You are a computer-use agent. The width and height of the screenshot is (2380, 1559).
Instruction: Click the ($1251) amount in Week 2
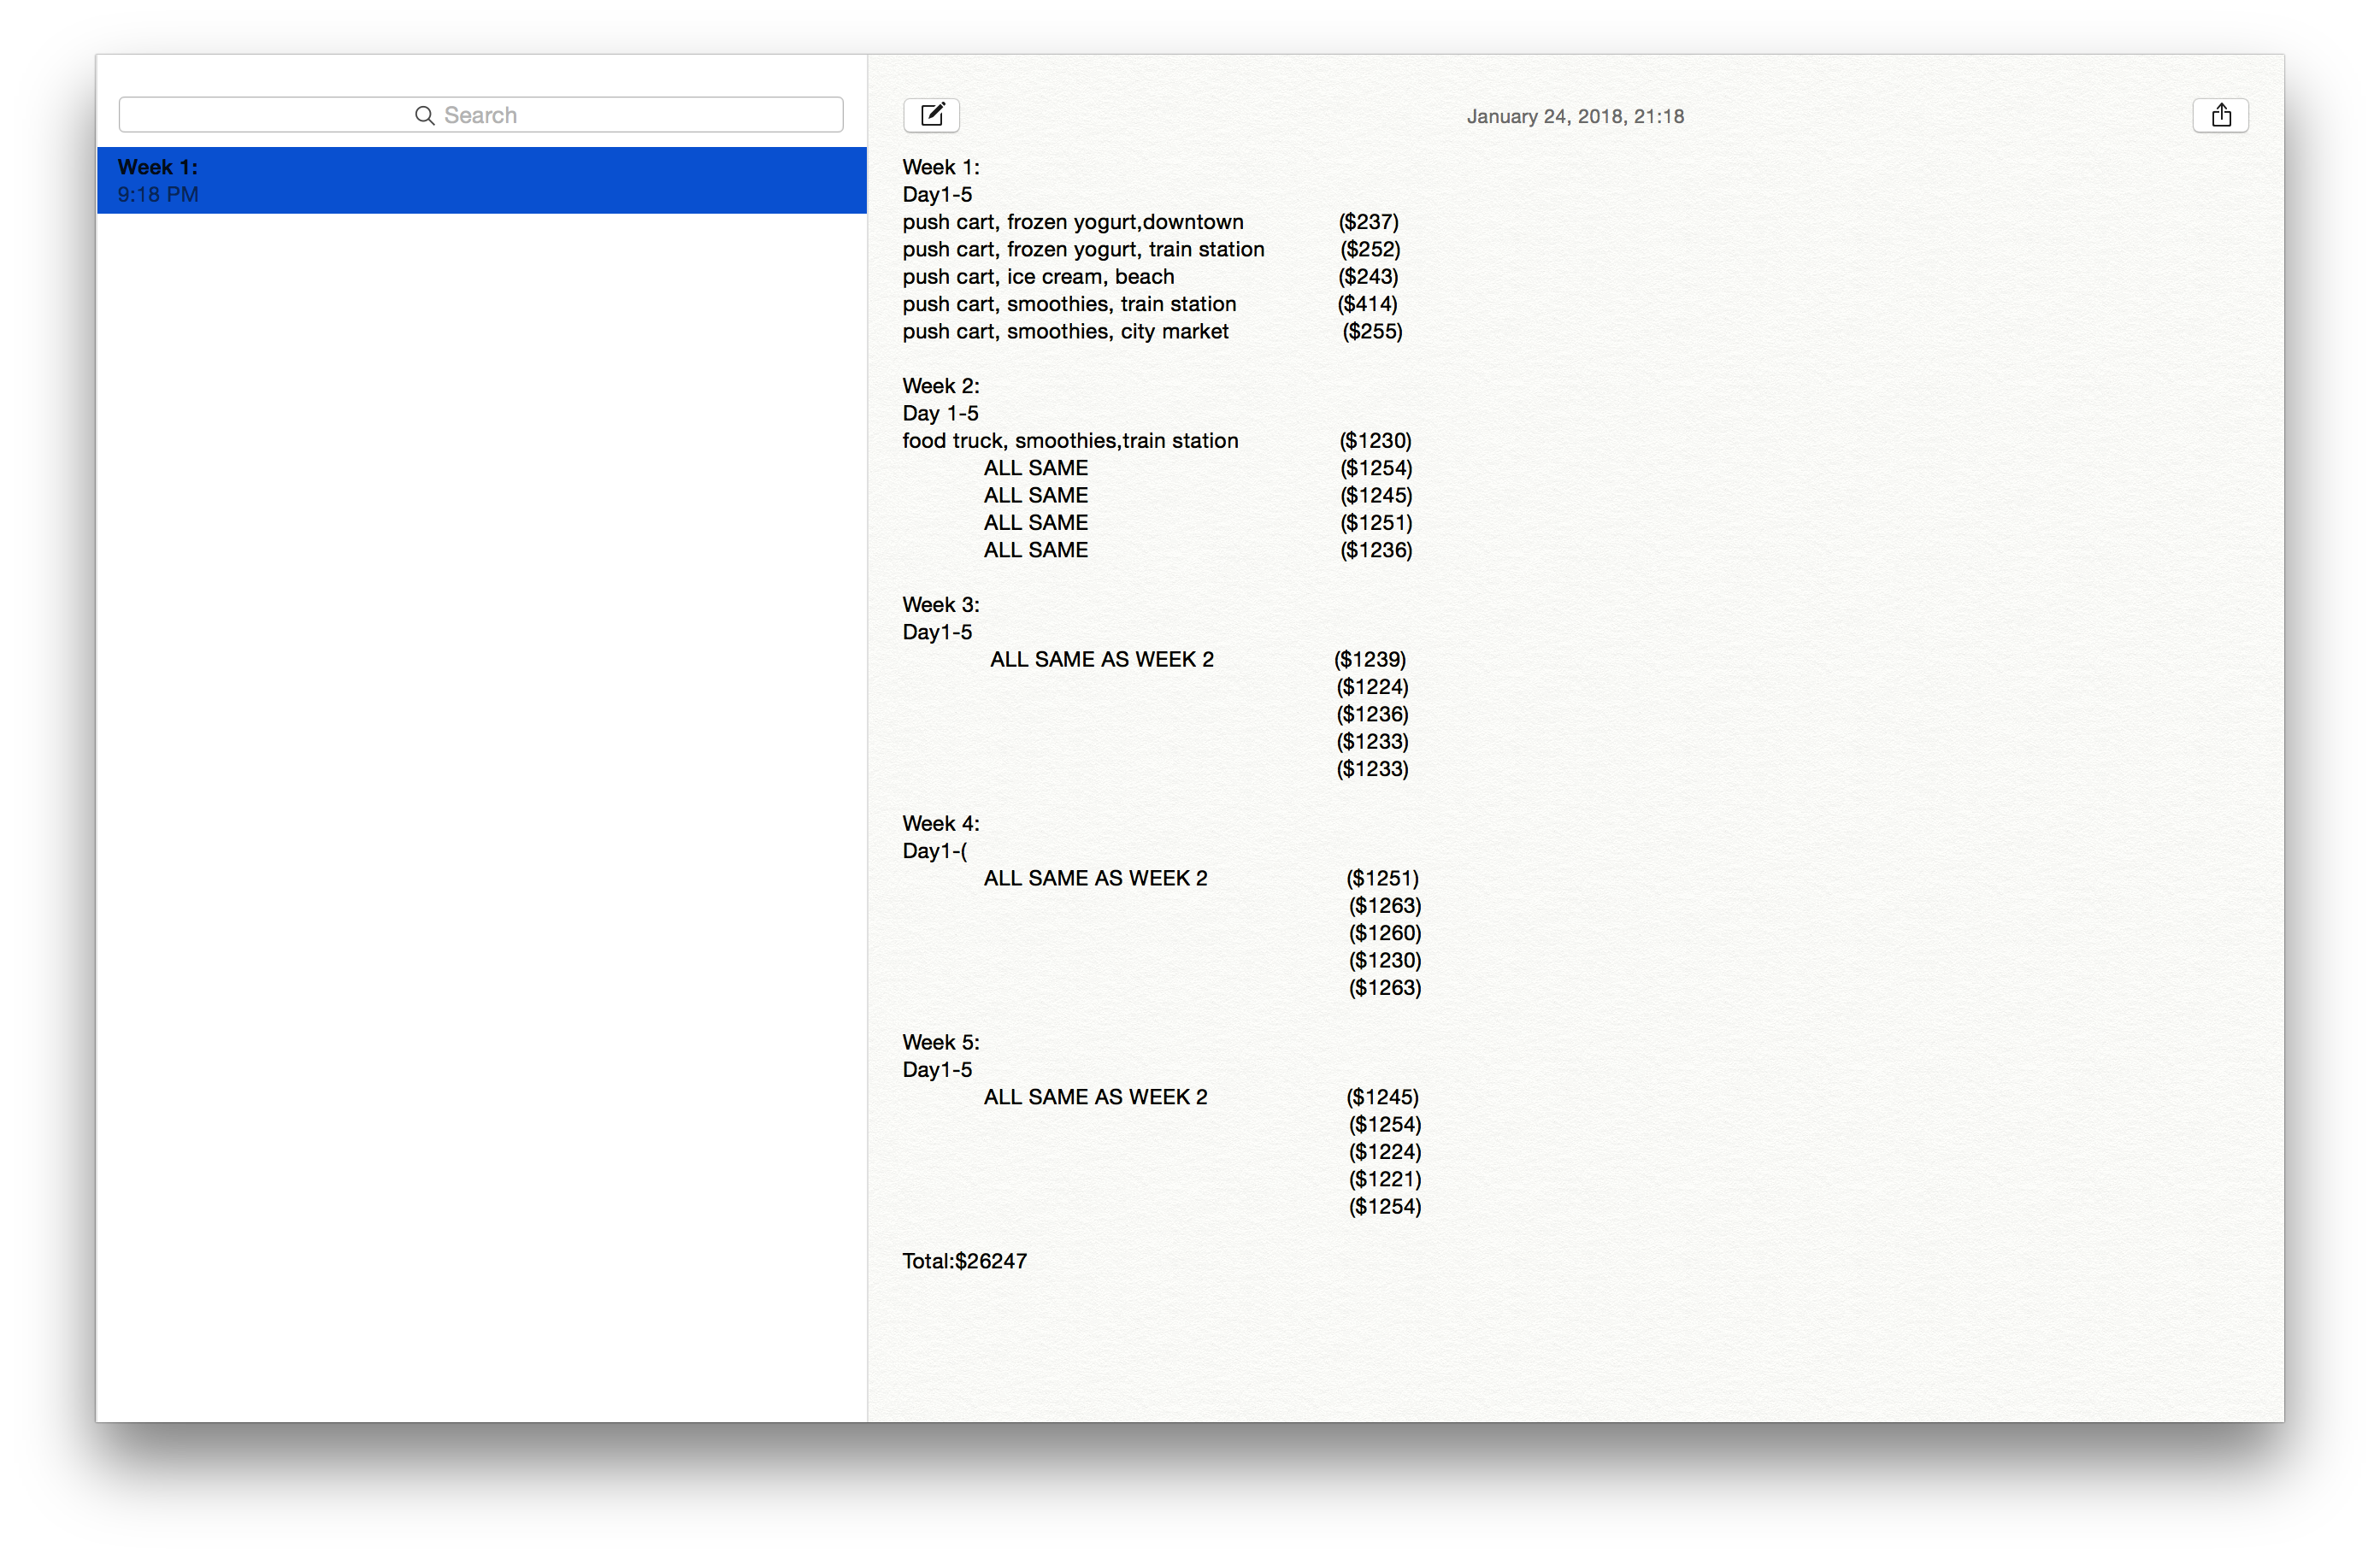coord(1376,522)
